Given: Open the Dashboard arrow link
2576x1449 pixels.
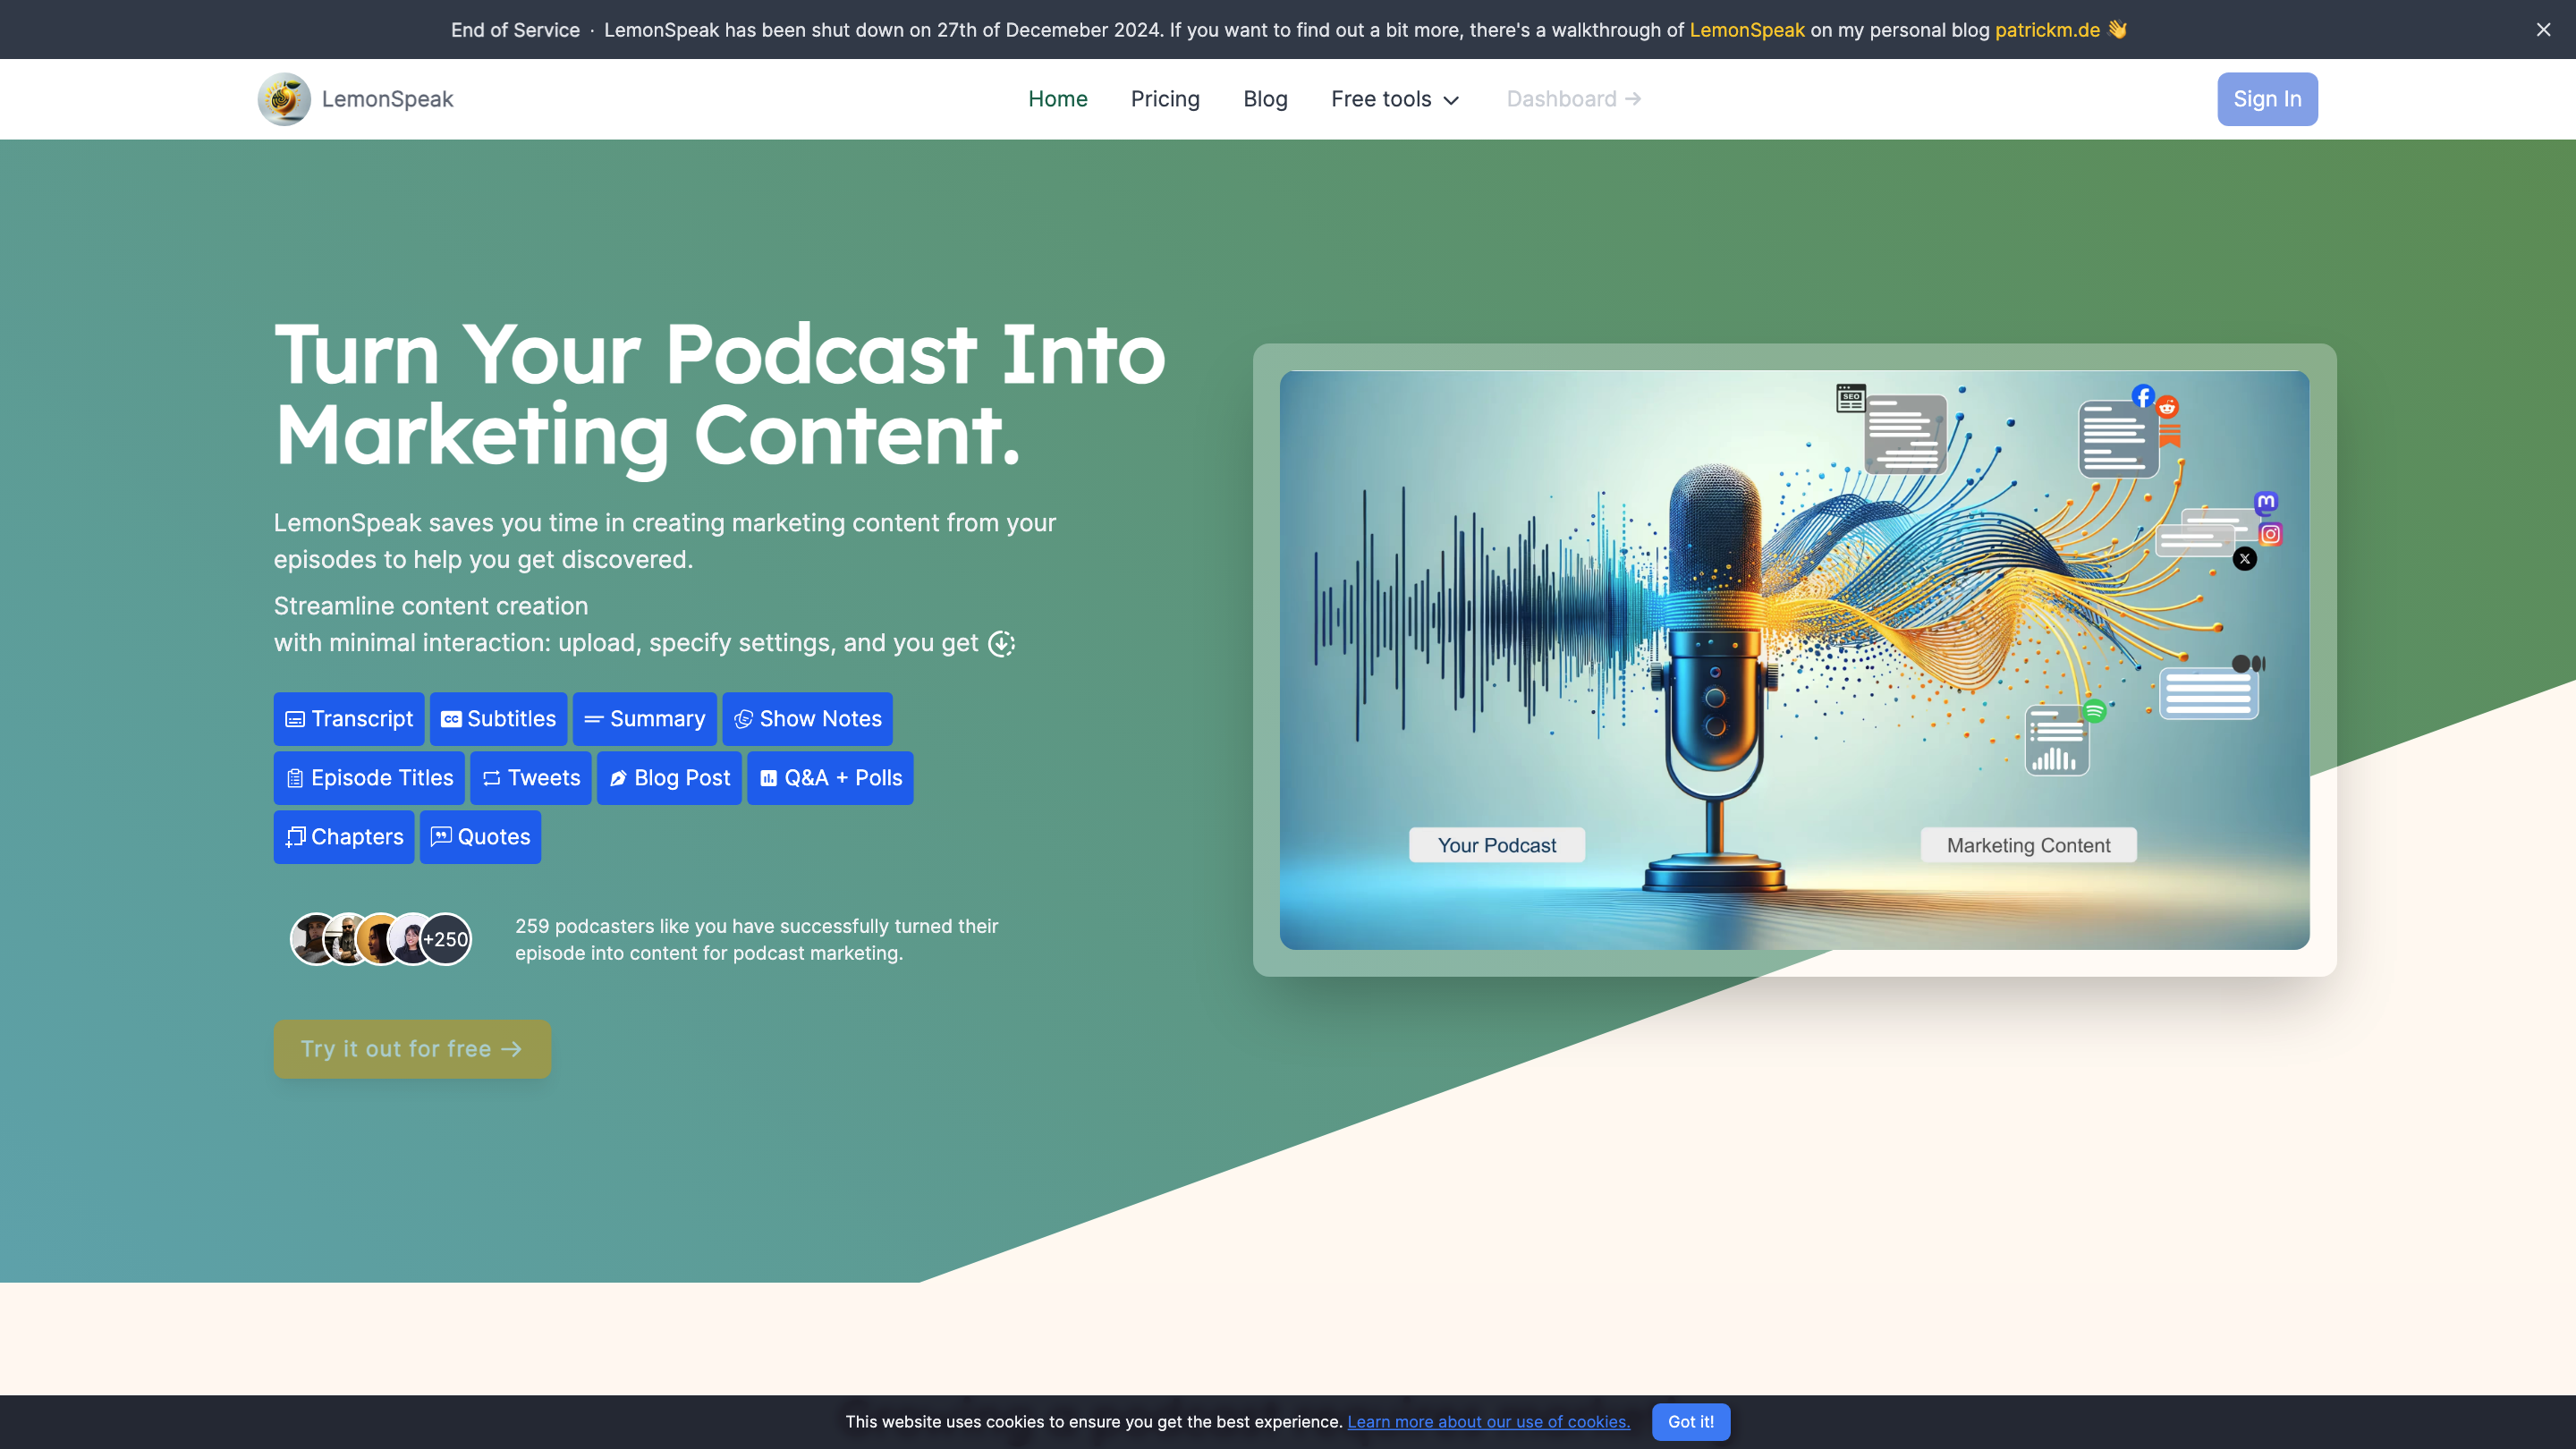Looking at the screenshot, I should (x=1573, y=99).
